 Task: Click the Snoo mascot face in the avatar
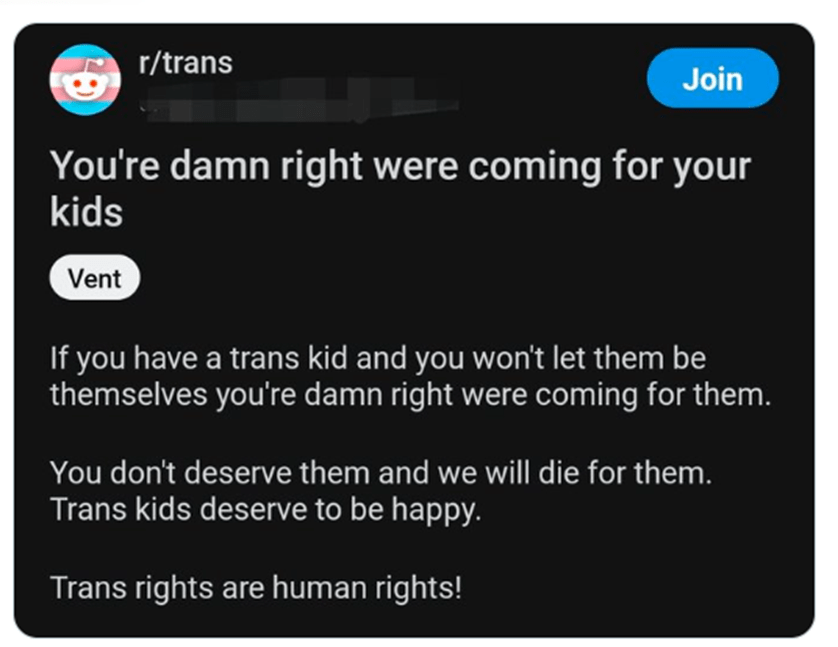[x=85, y=84]
